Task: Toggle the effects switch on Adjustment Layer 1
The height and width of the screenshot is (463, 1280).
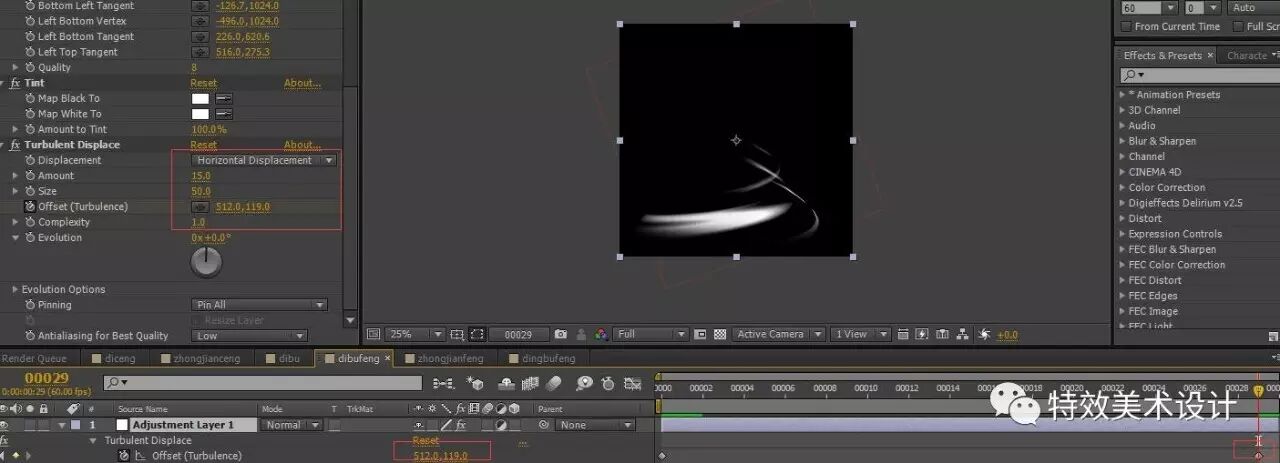Action: click(461, 425)
